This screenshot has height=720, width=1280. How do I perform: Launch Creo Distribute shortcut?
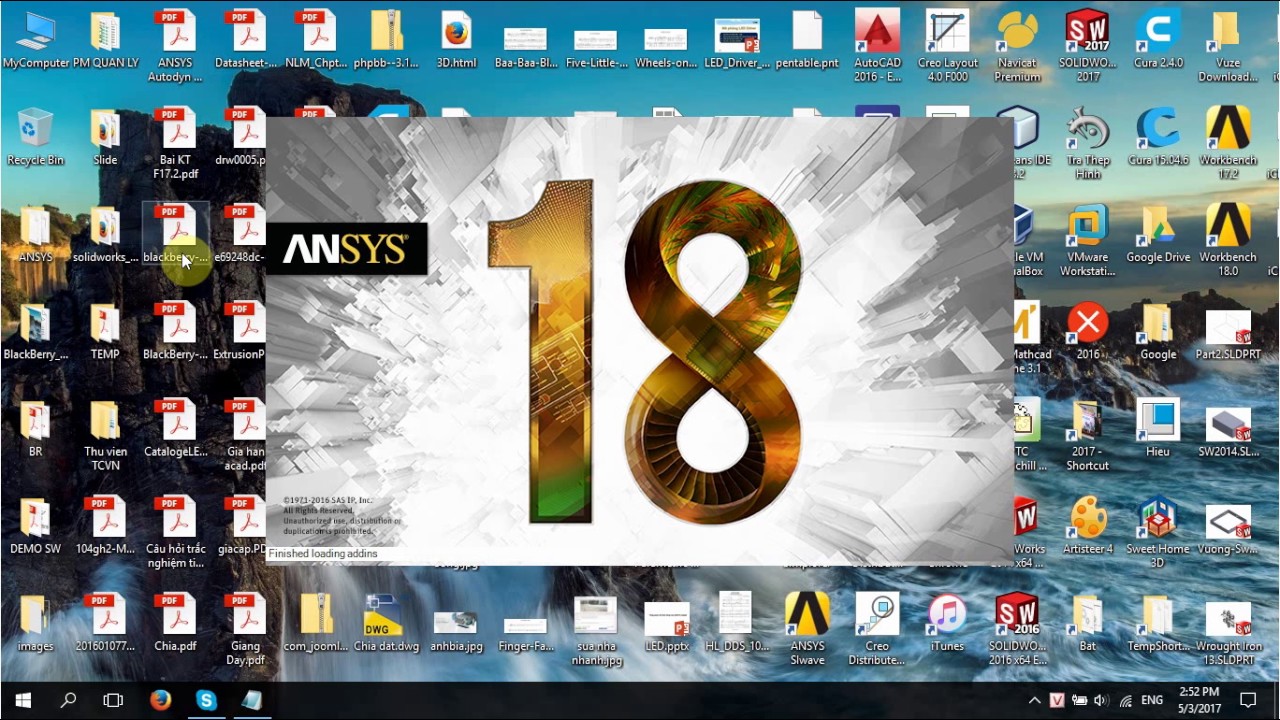877,628
